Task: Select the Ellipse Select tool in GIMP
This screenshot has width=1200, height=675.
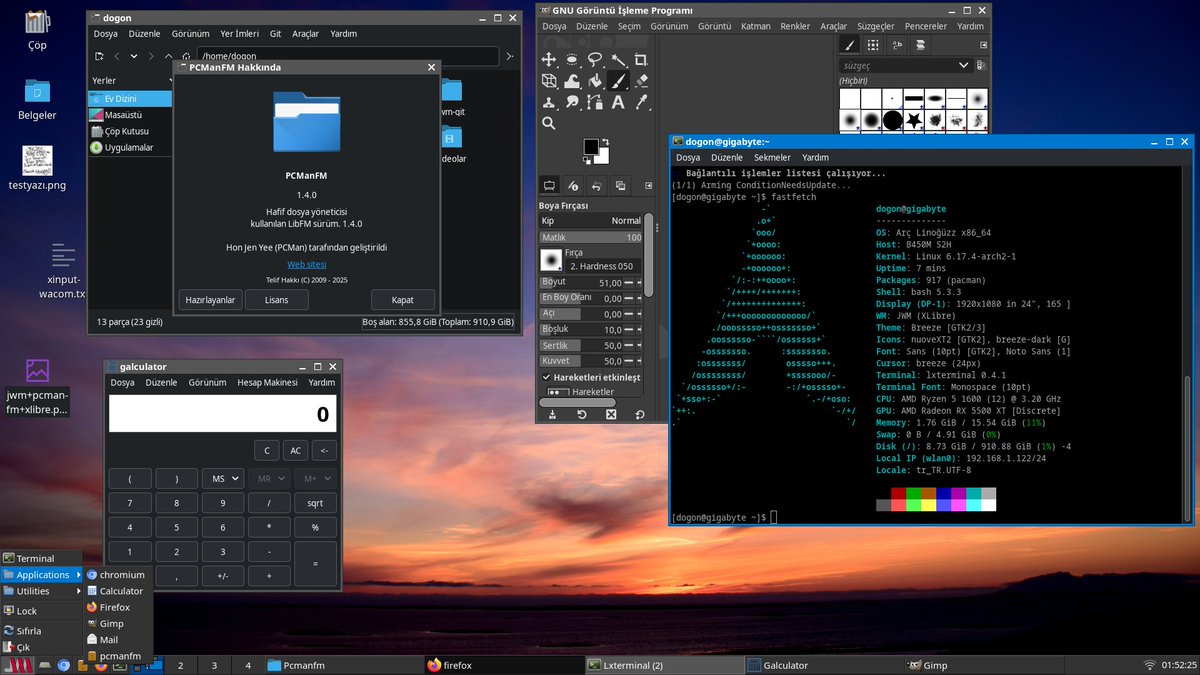Action: point(572,60)
